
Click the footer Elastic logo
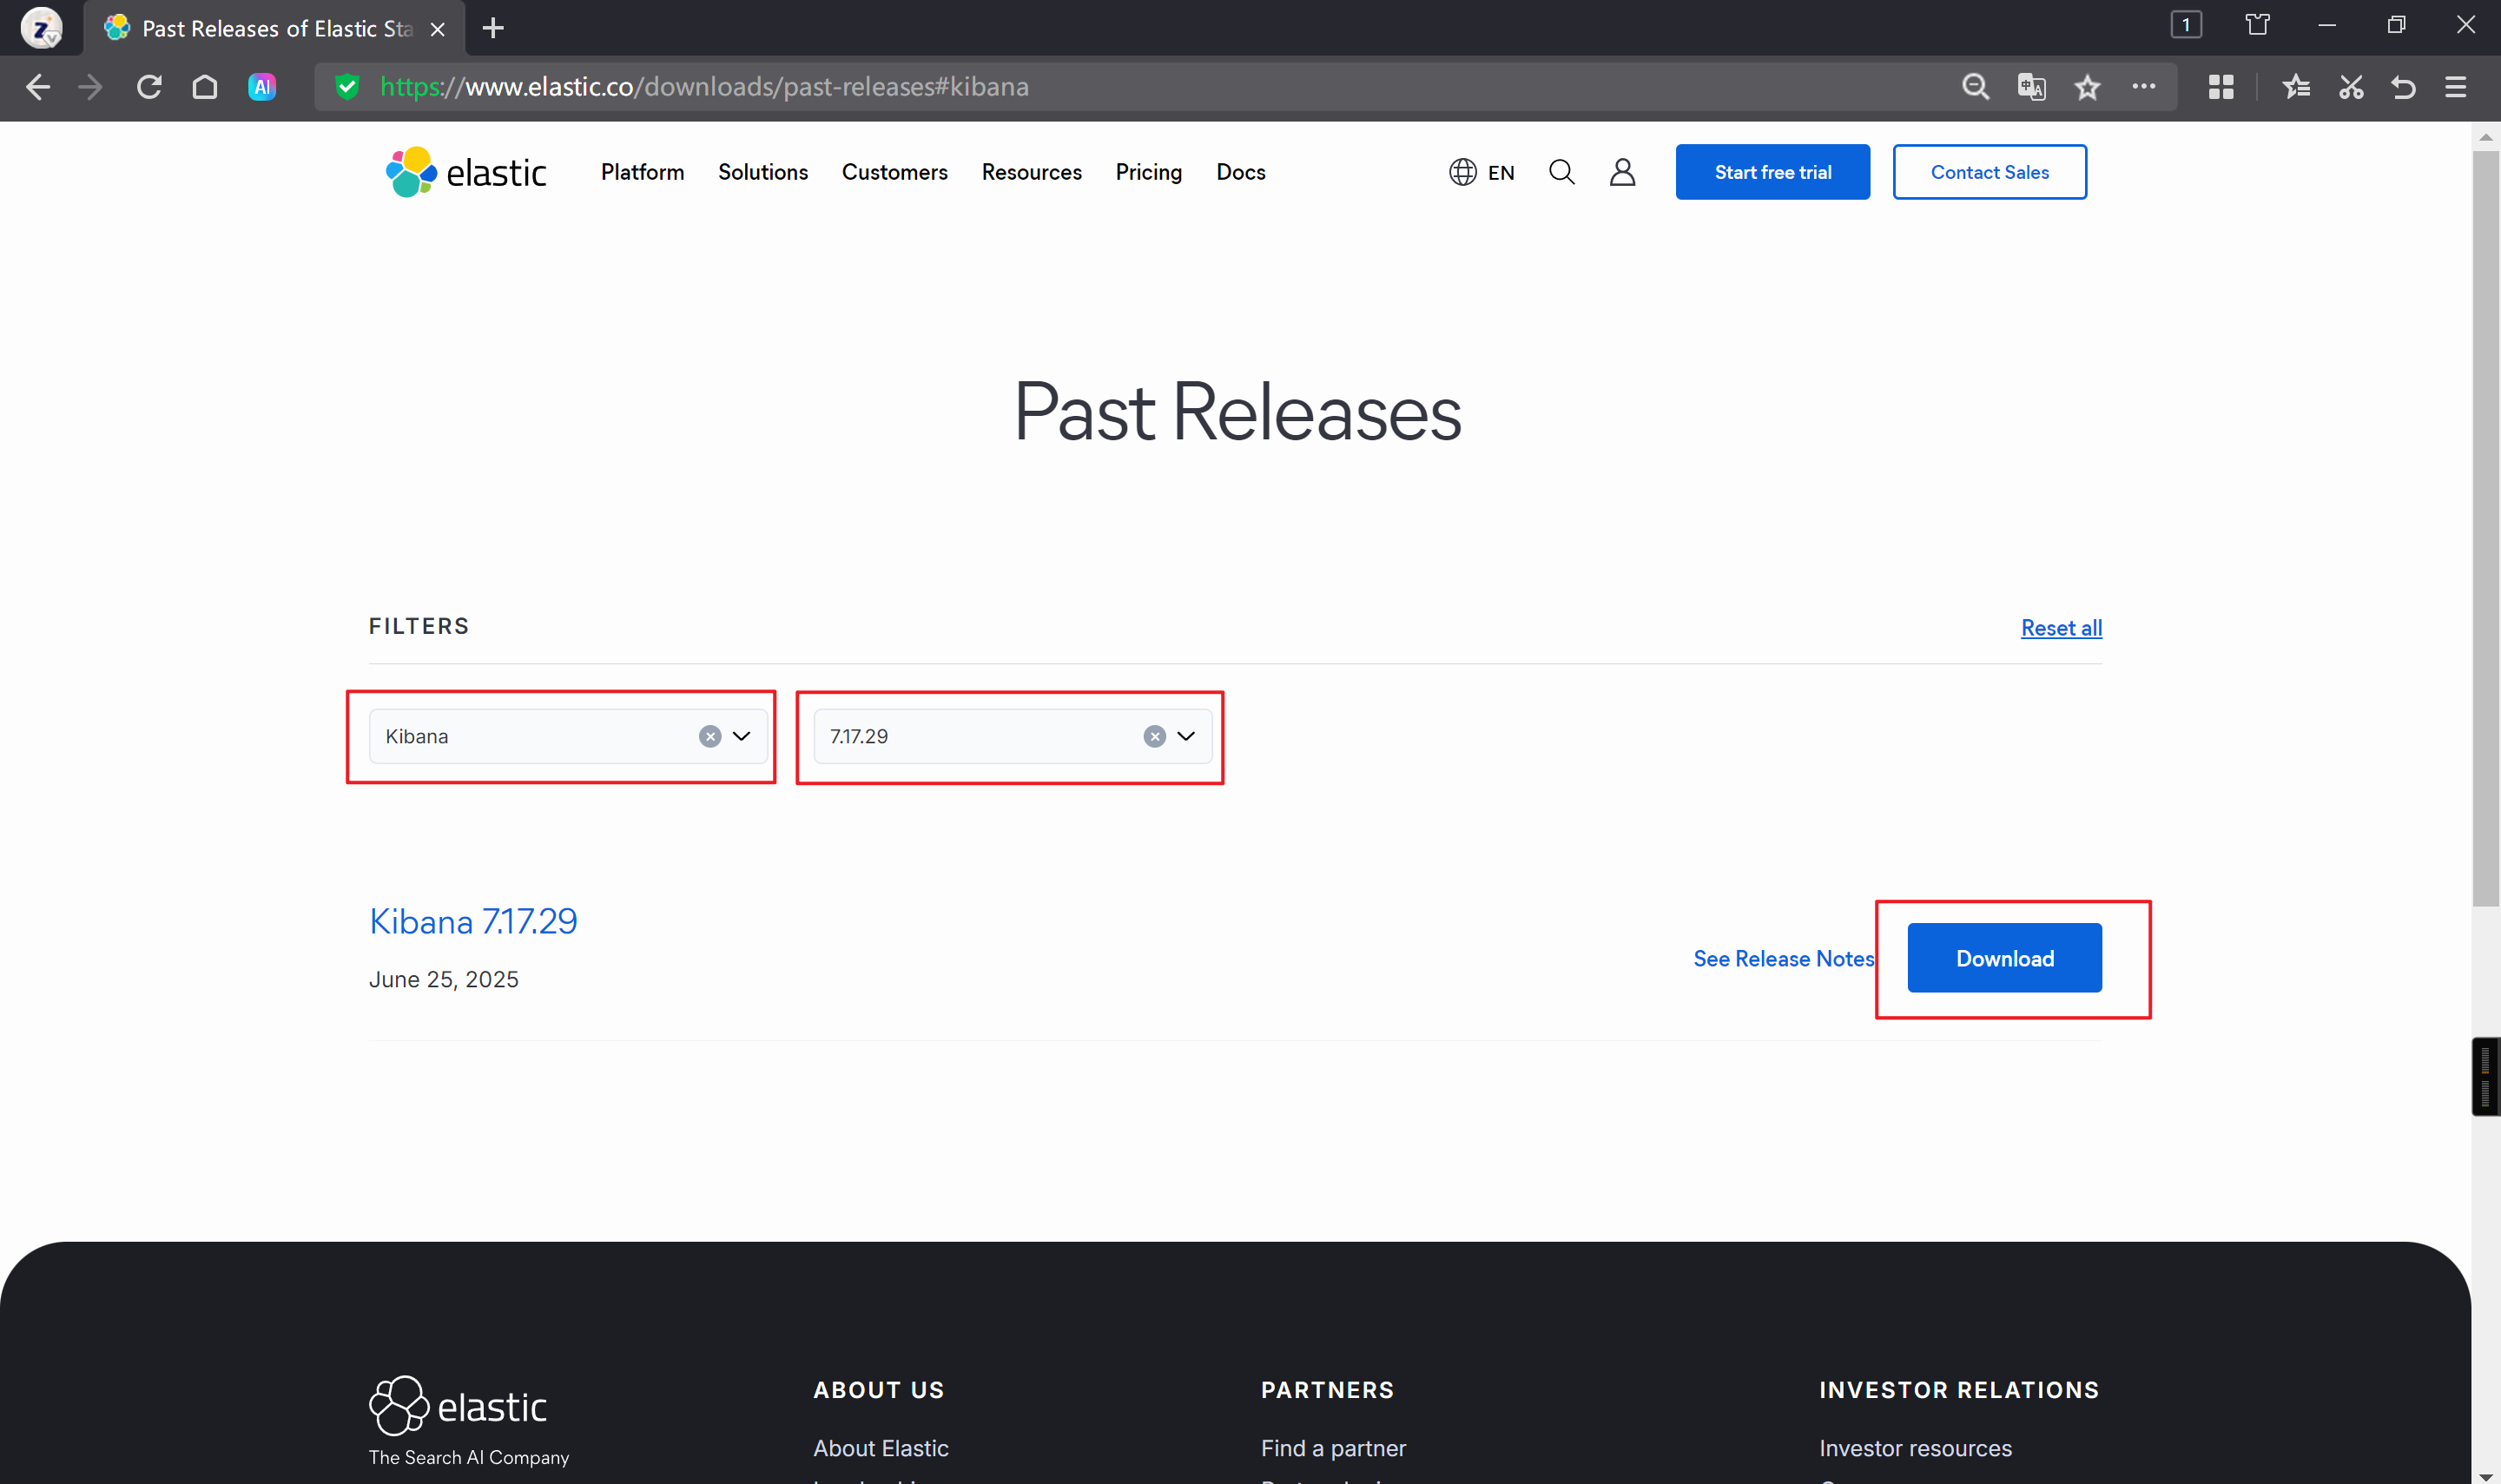click(458, 1405)
